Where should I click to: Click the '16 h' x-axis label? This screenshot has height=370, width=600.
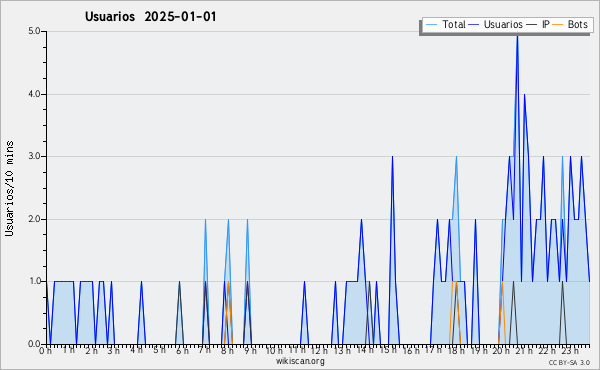pos(411,351)
